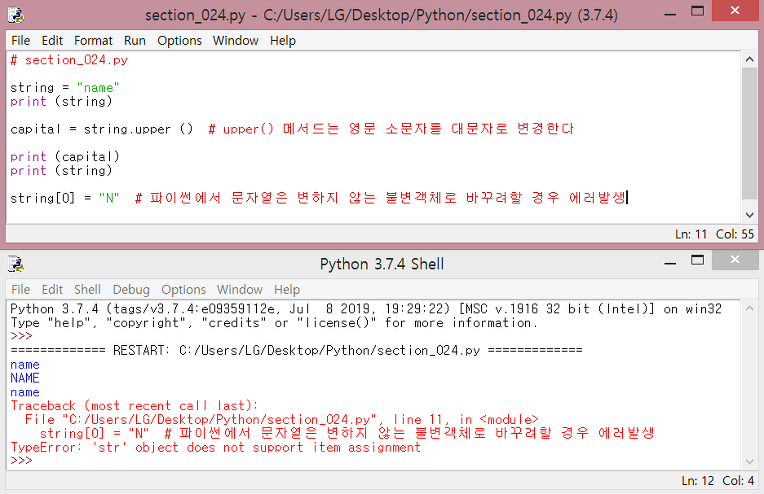
Task: Minimize the Python 3.7.4 Shell window
Action: [x=670, y=263]
